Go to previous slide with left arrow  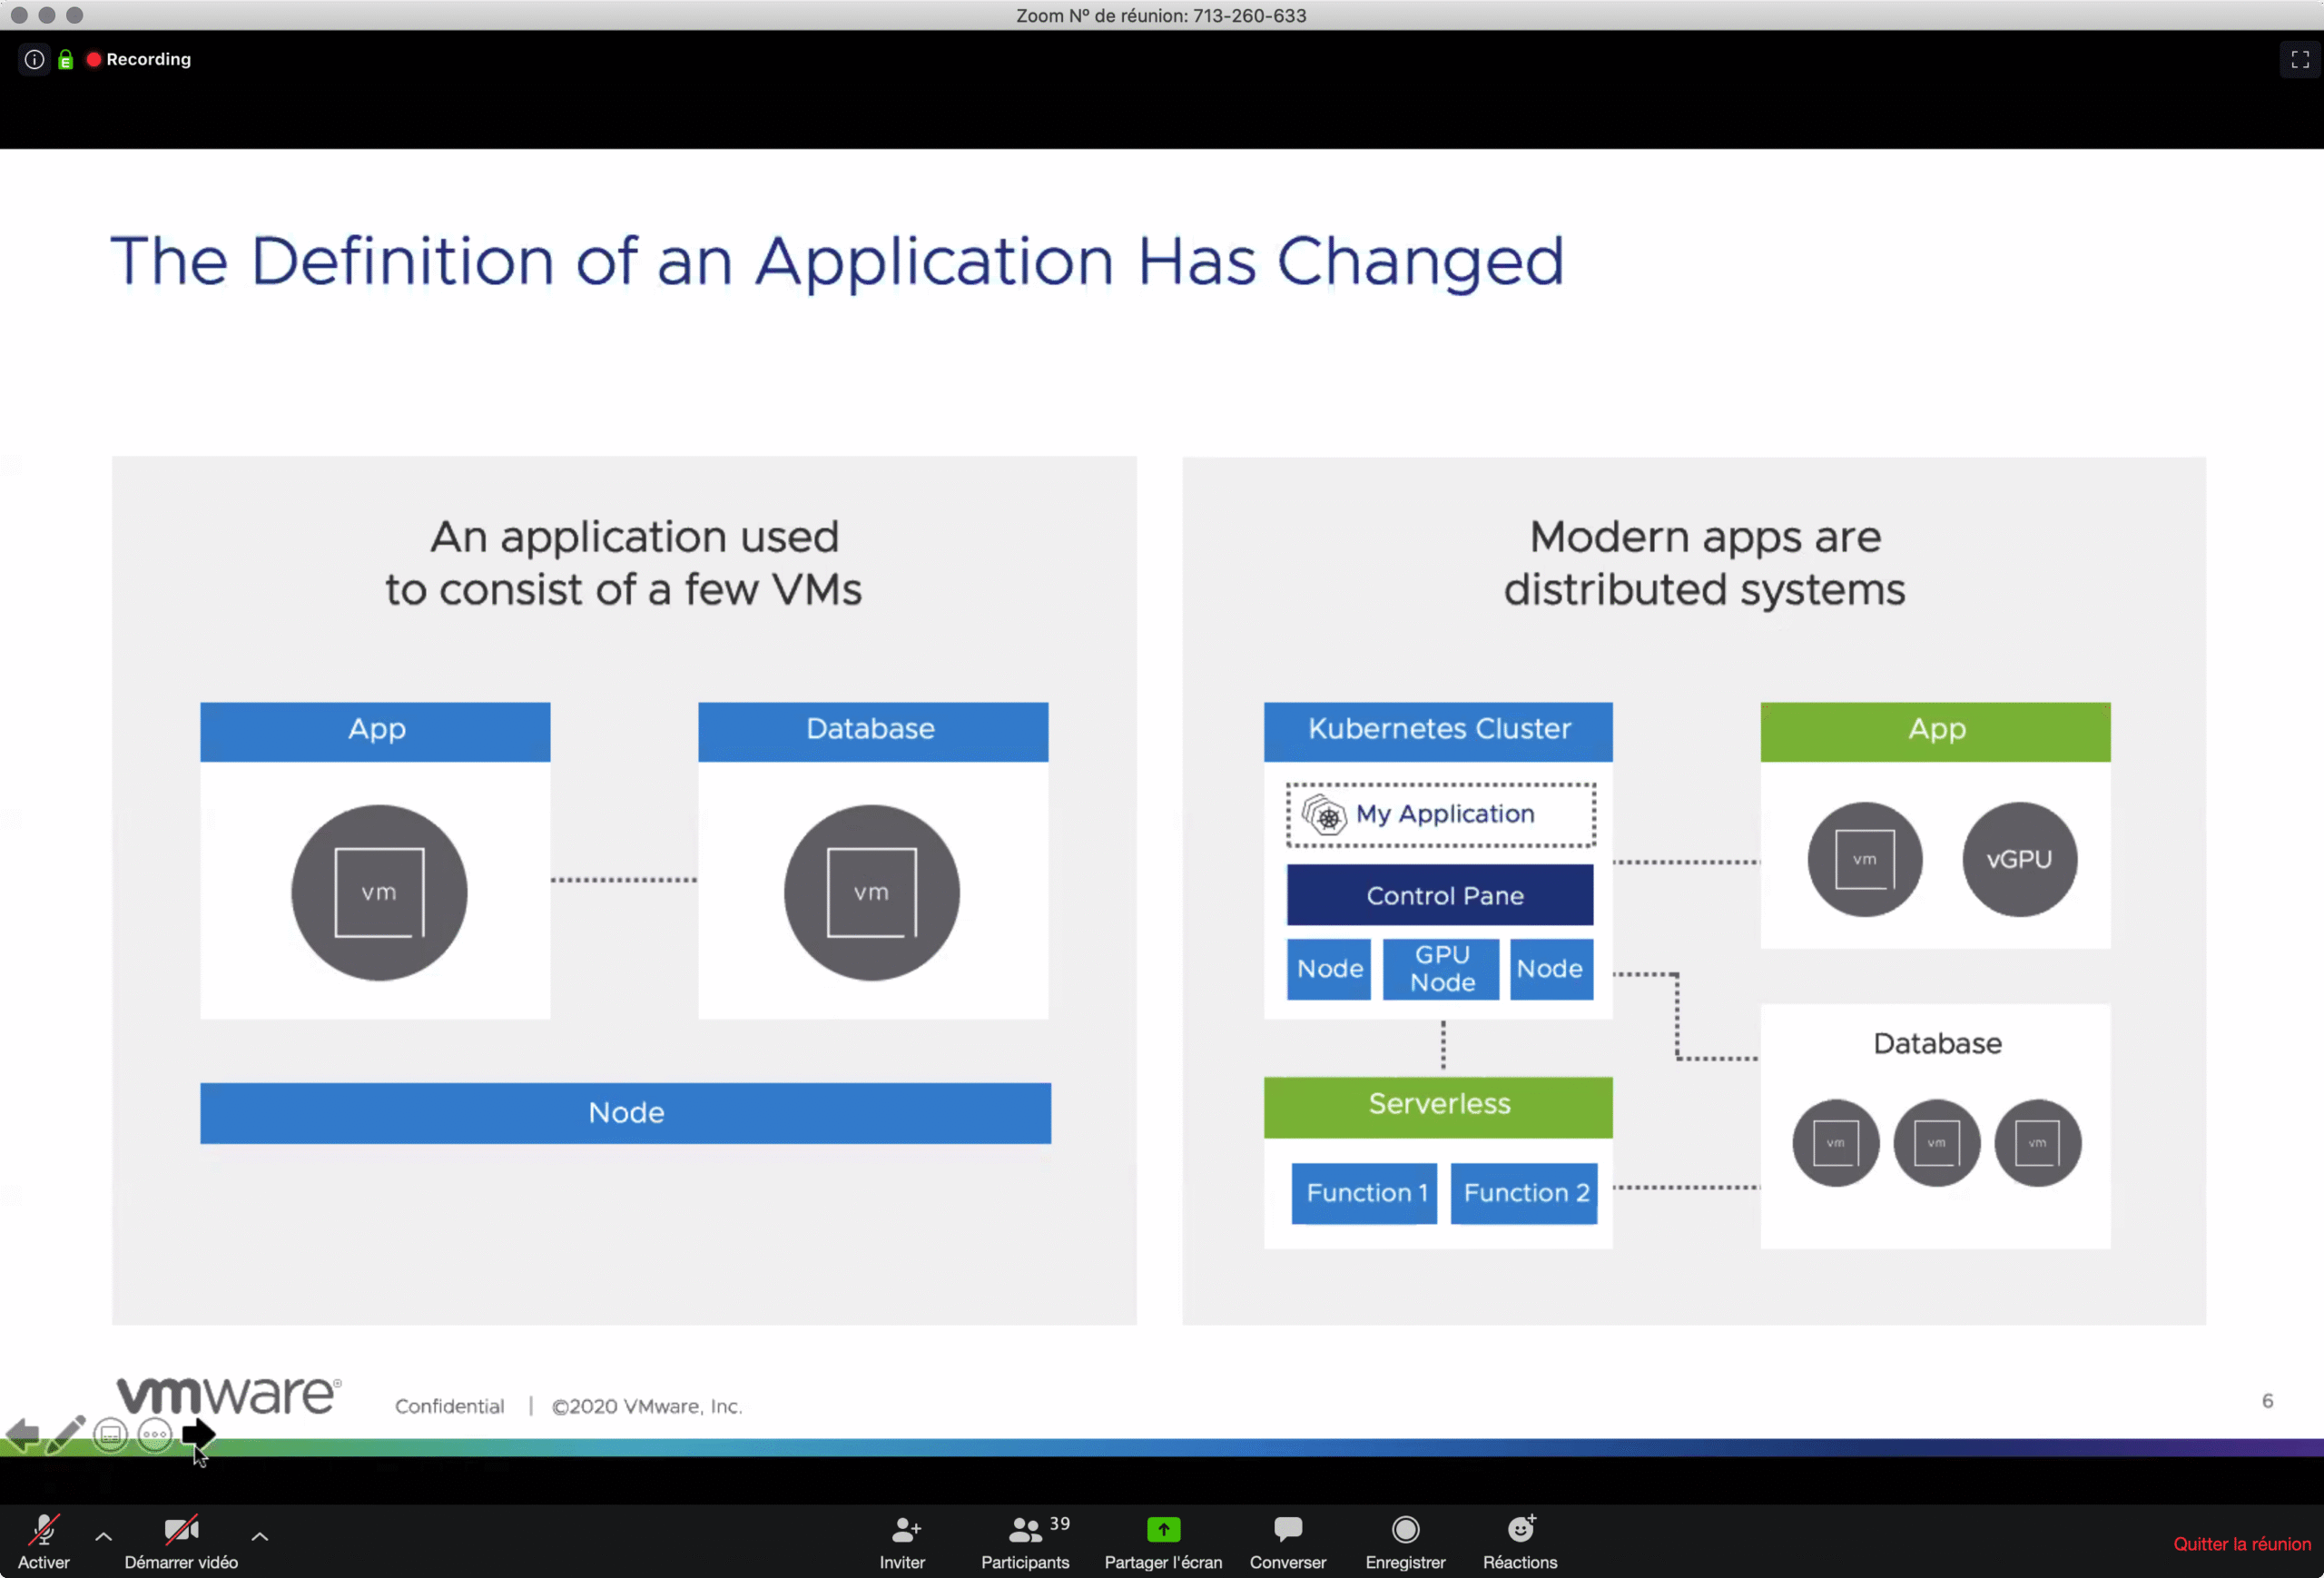(x=22, y=1435)
